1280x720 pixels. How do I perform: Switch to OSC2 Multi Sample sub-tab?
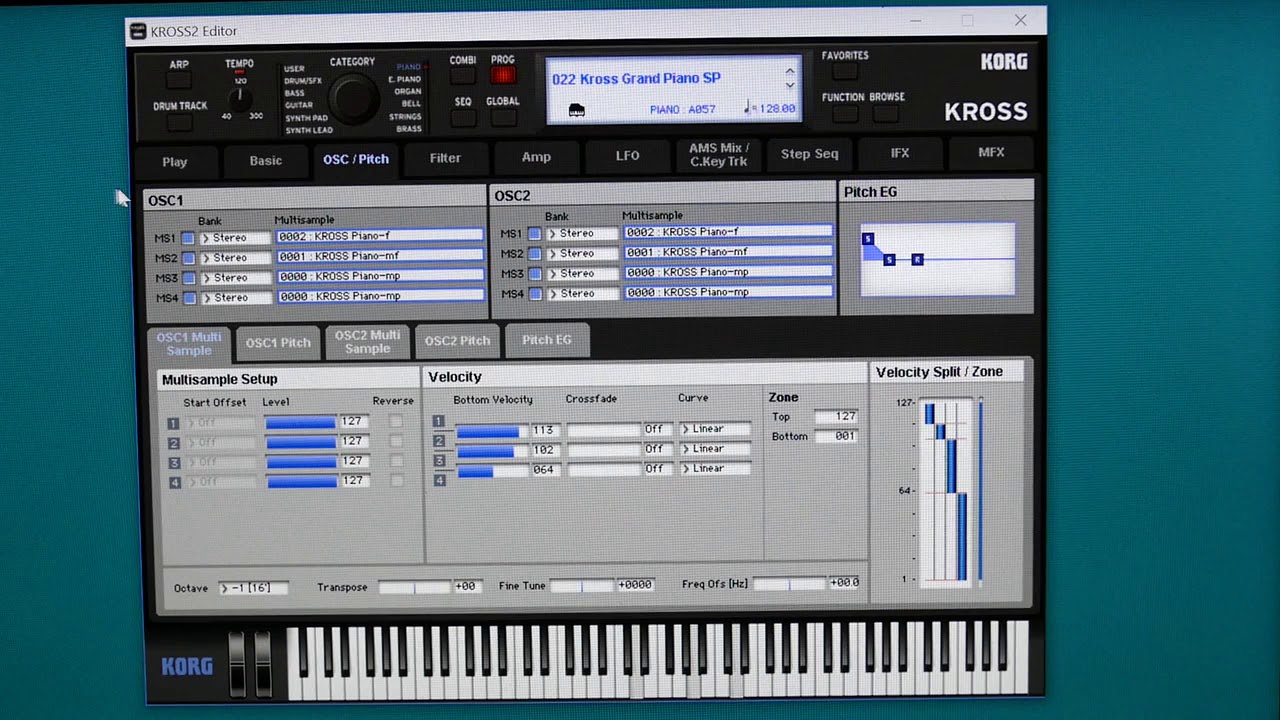tap(367, 342)
